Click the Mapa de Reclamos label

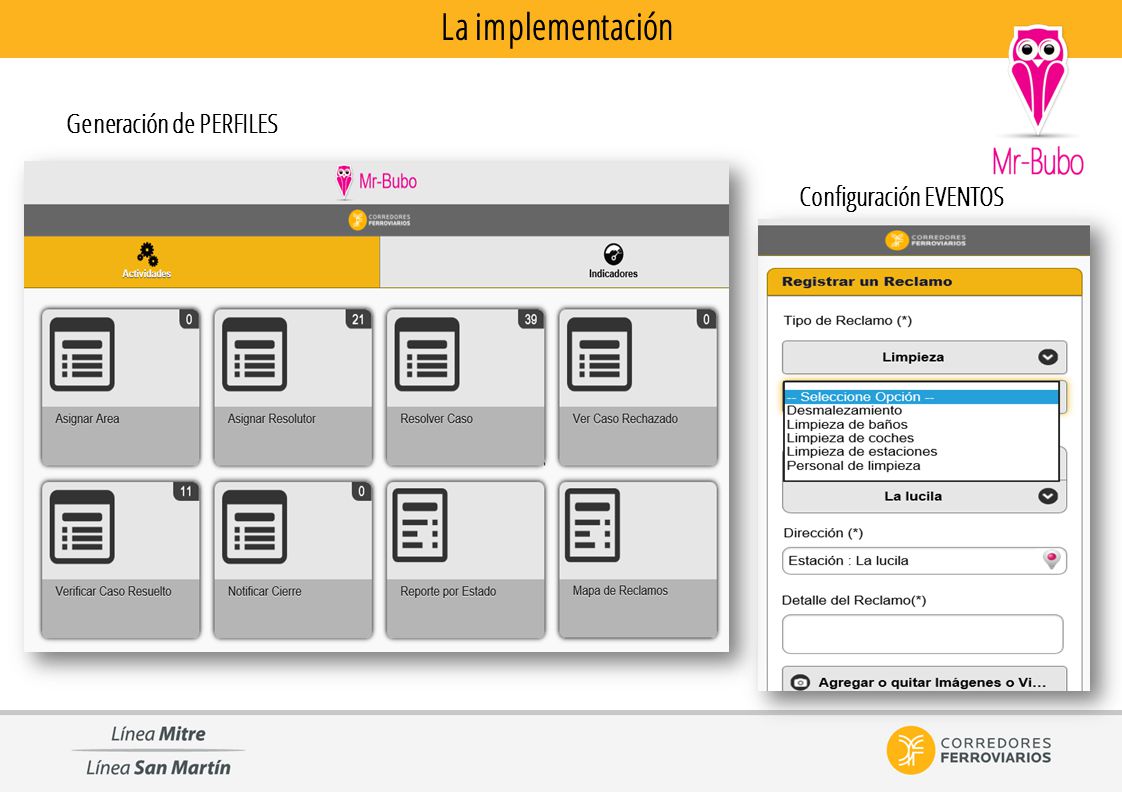(620, 590)
